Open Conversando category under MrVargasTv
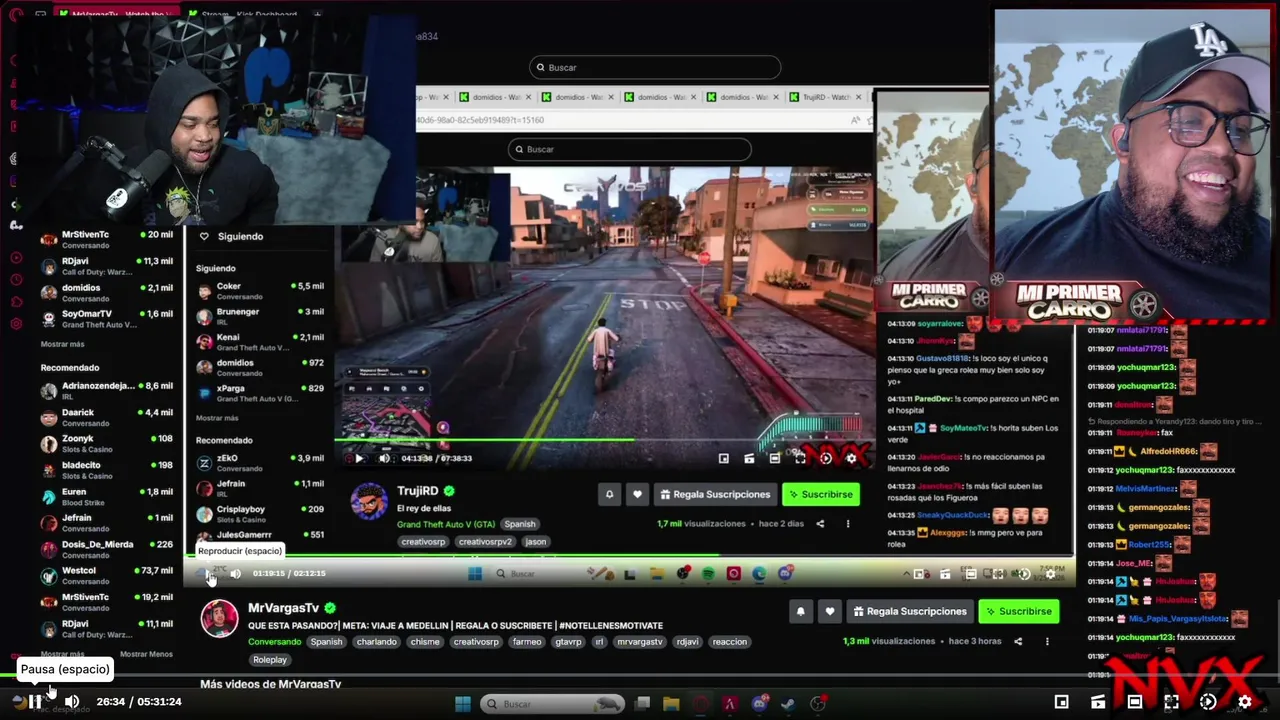The height and width of the screenshot is (720, 1280). tap(274, 642)
